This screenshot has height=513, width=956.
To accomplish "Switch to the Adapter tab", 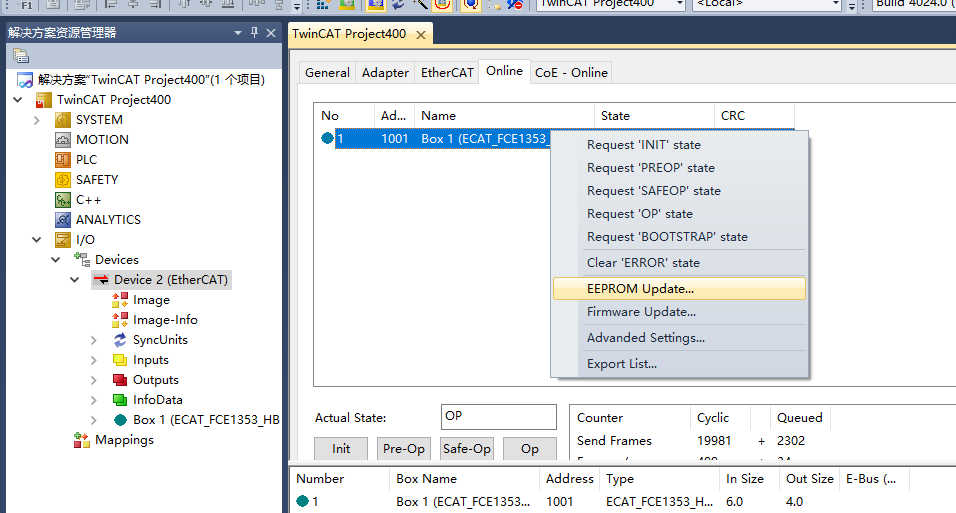I will pyautogui.click(x=385, y=73).
